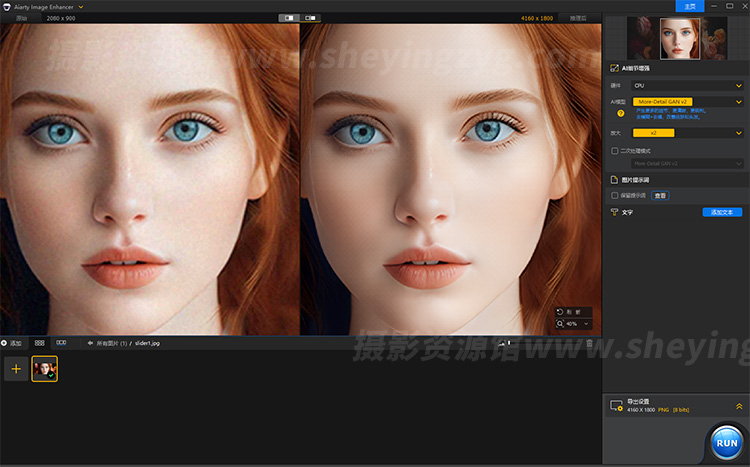Open the Aiarty Image Enhancer title menu arrow
Image resolution: width=750 pixels, height=467 pixels.
click(80, 6)
